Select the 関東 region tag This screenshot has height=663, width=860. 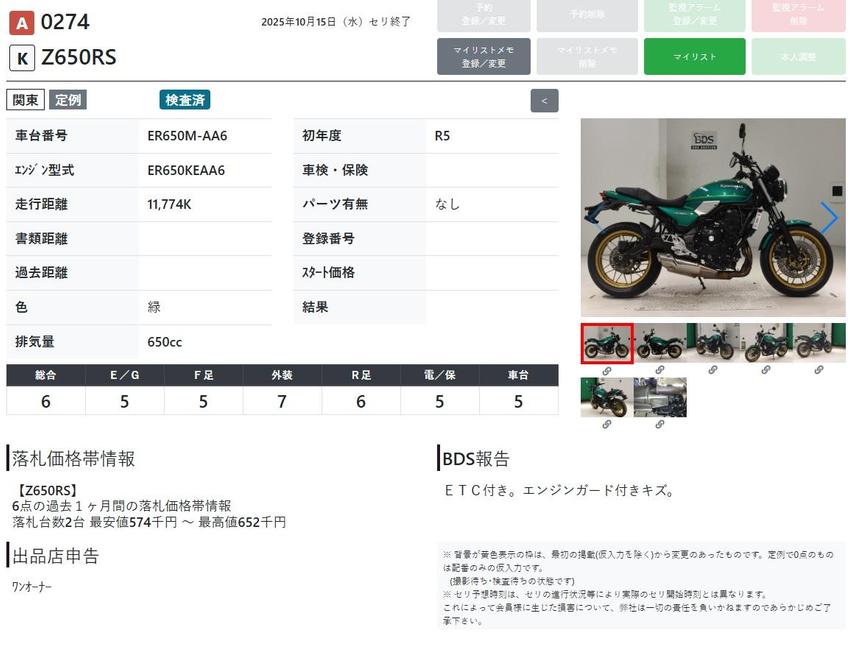coord(26,100)
